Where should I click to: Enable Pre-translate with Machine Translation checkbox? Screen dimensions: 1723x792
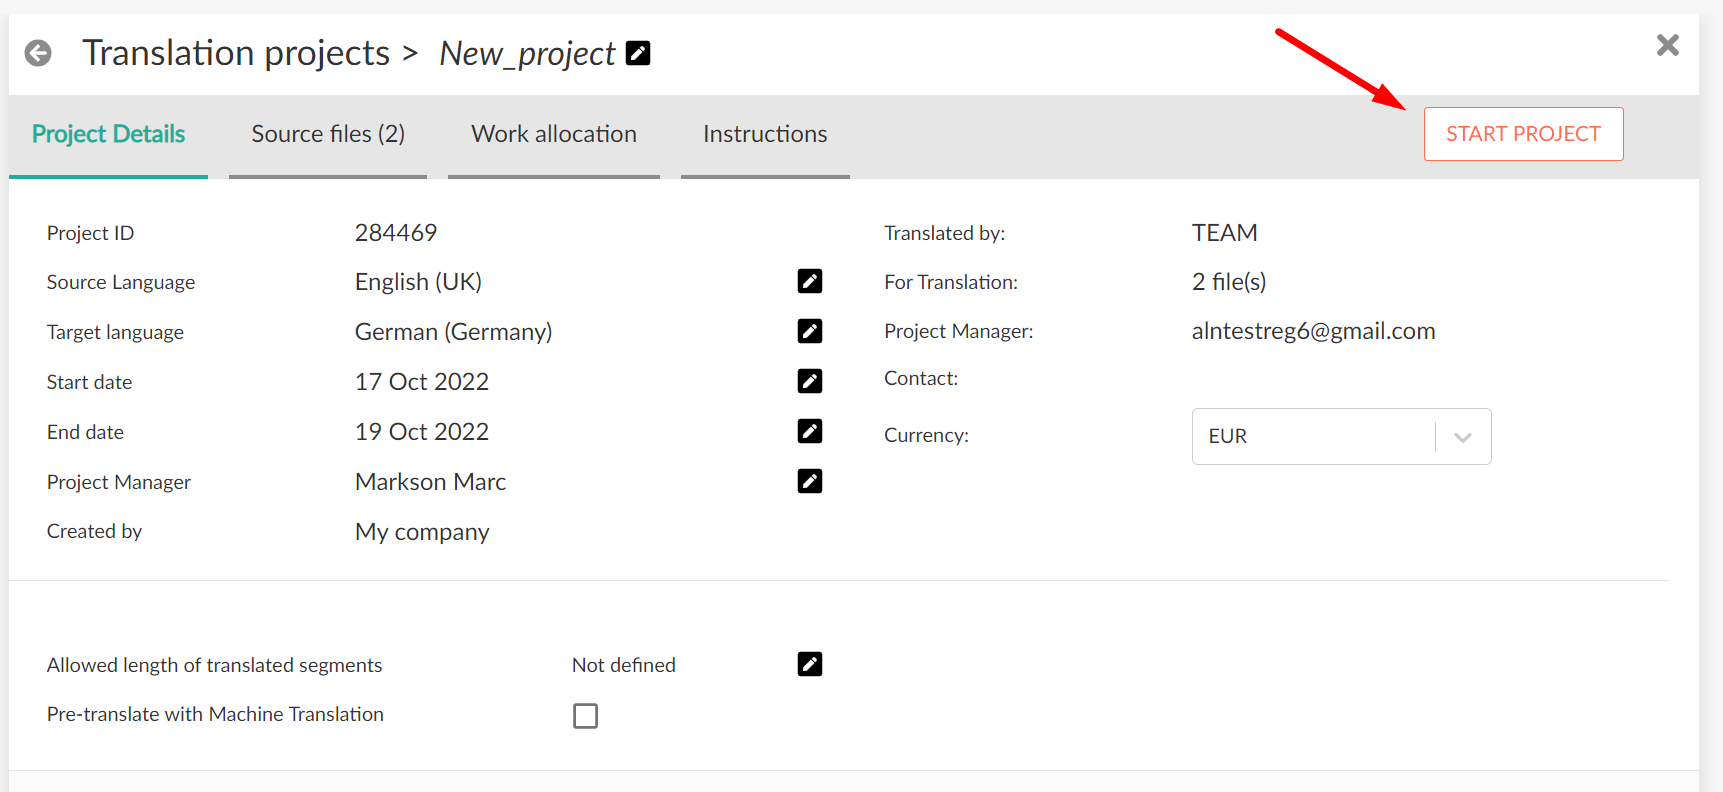tap(586, 716)
